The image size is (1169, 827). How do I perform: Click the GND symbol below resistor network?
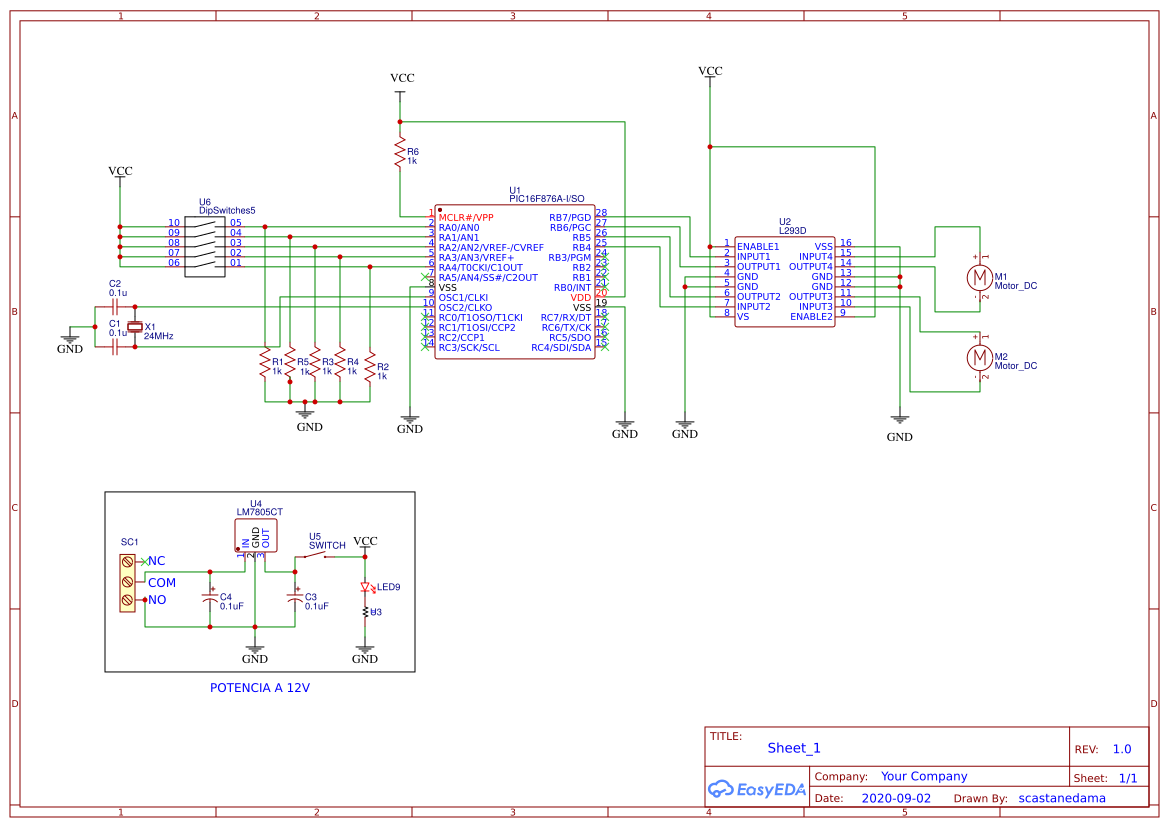coord(304,414)
